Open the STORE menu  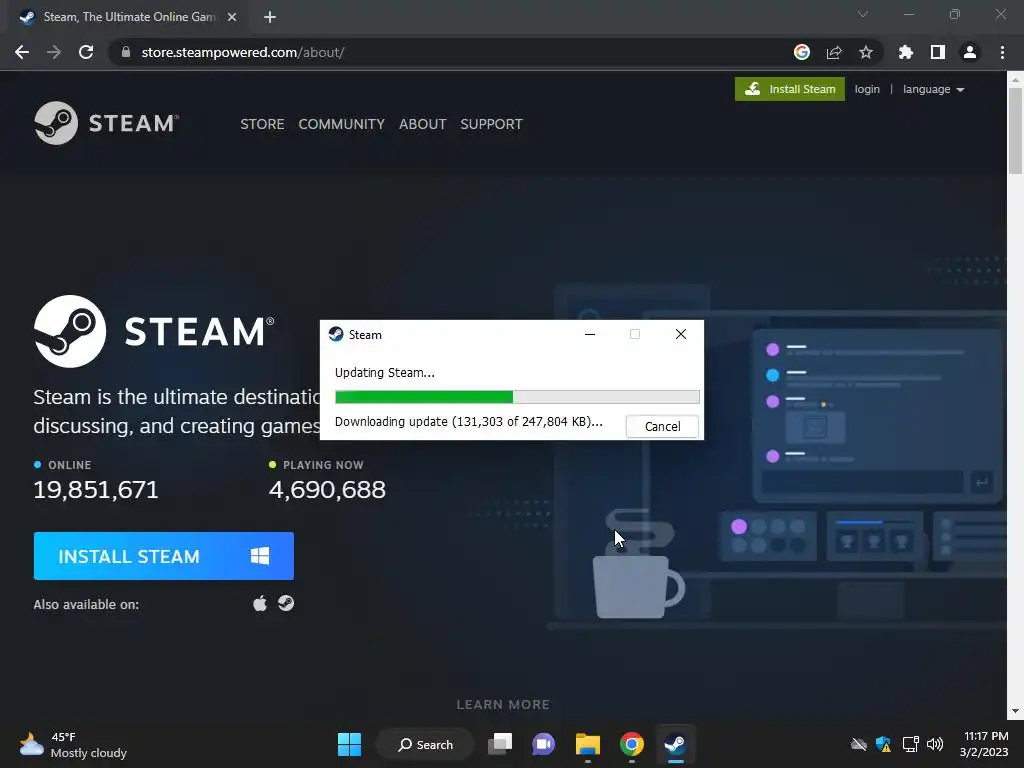click(x=262, y=124)
